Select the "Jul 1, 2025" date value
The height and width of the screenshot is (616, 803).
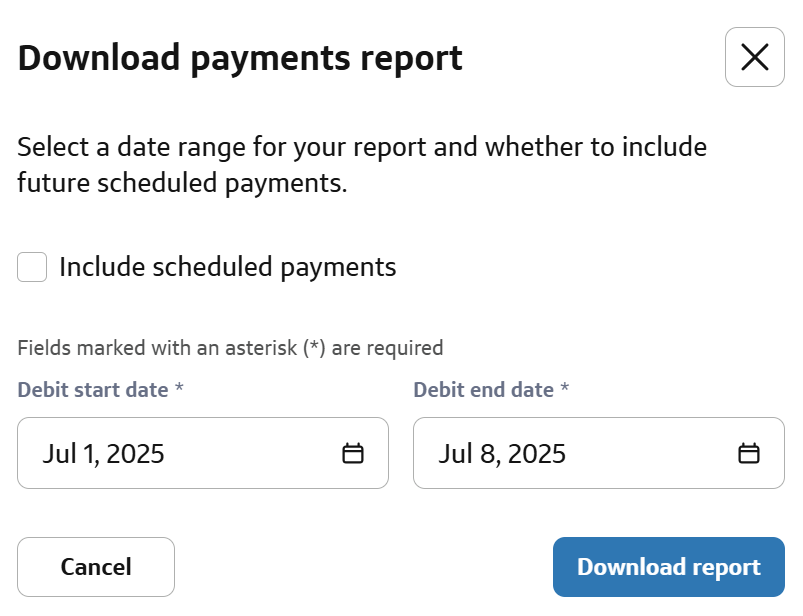(103, 454)
